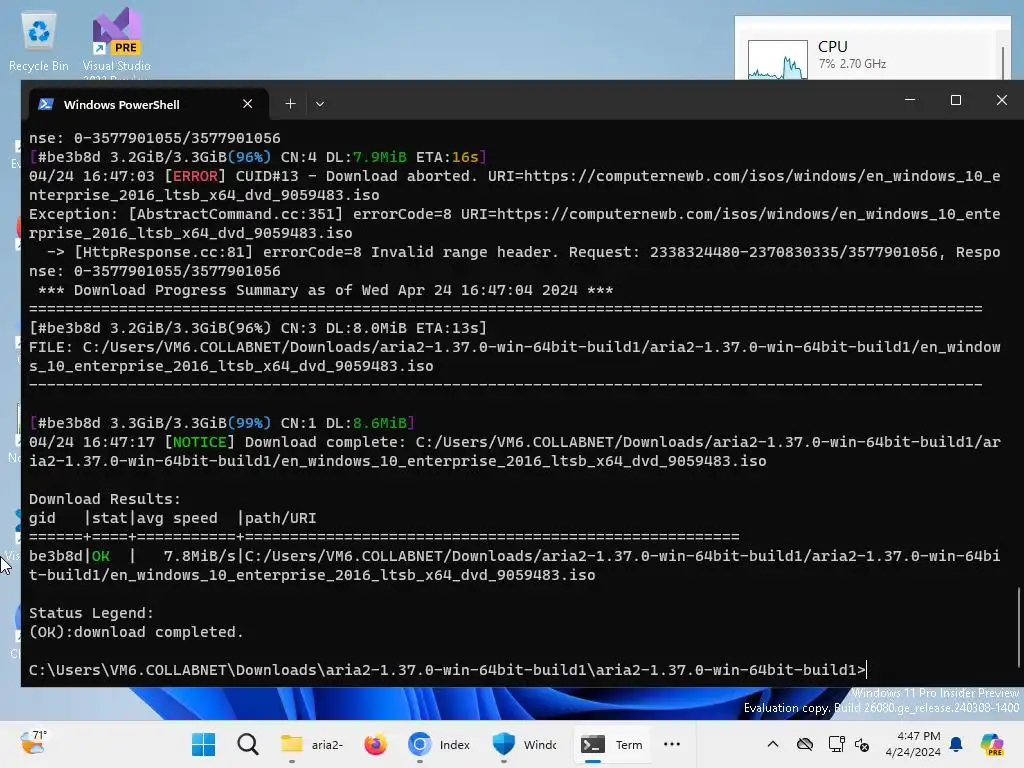Click '(OK):download completed.' line
The image size is (1024, 768).
click(136, 632)
